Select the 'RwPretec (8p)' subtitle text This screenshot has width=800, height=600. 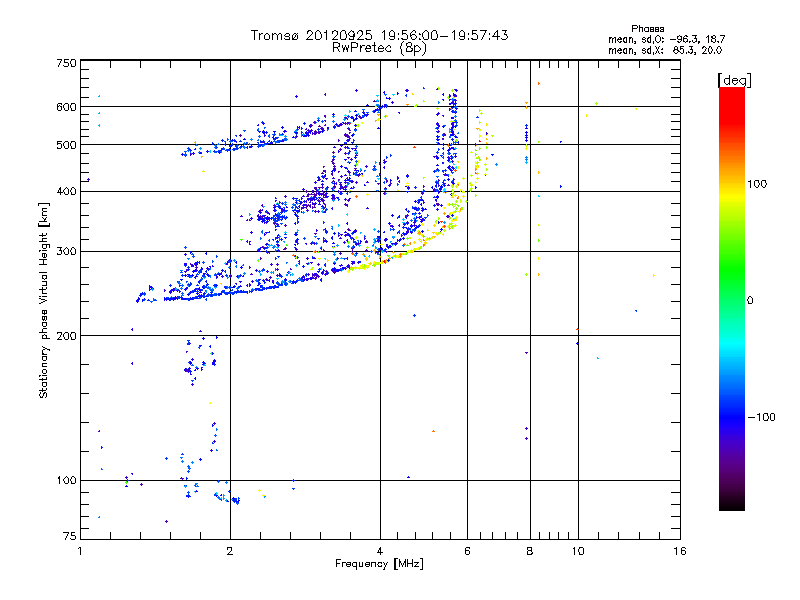pyautogui.click(x=379, y=48)
